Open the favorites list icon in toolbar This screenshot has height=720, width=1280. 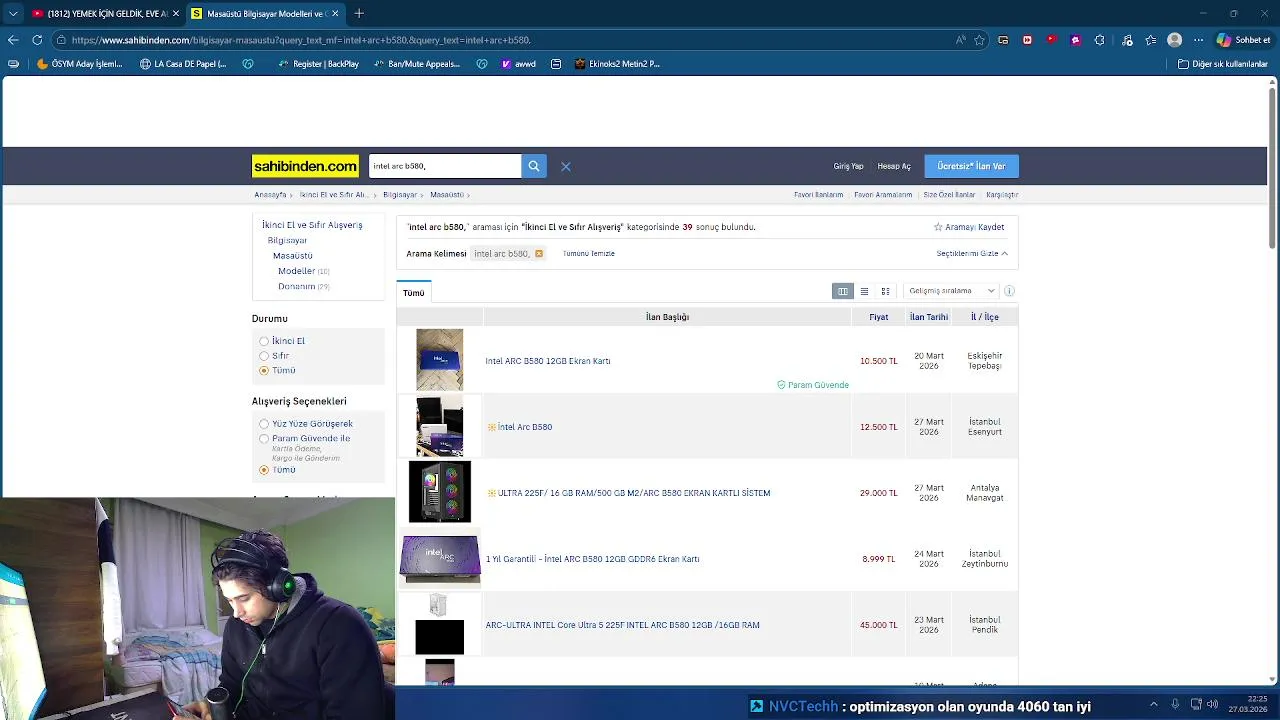point(1151,40)
